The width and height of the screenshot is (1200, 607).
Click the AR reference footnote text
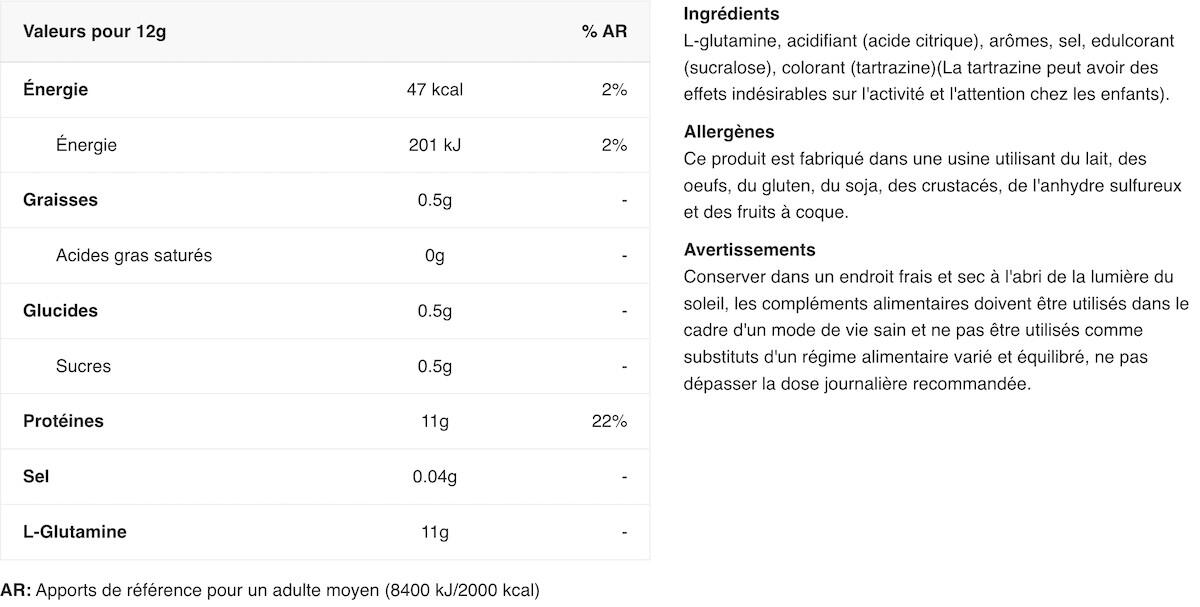pos(270,590)
